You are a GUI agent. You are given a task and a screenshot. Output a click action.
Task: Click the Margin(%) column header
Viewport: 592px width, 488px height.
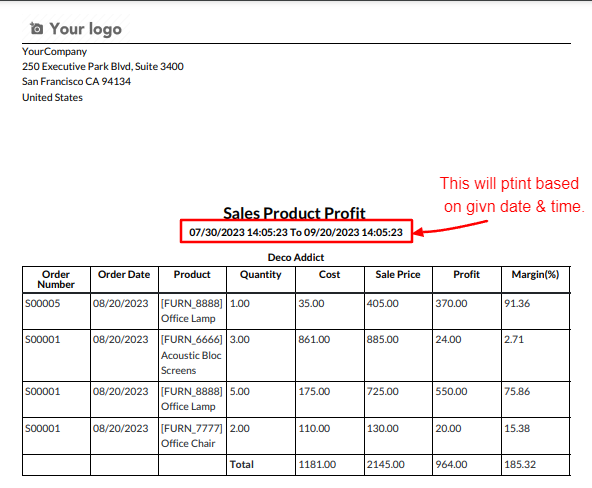535,274
